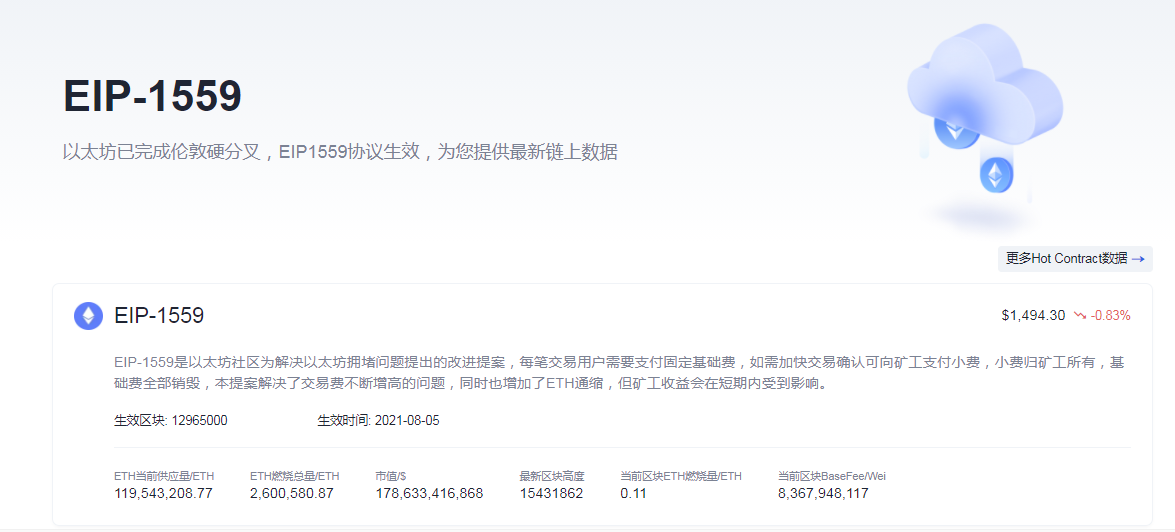Screen dimensions: 1175x532
Task: Click the Ethereum logo beside the EIP-1559 card title
Action: pos(88,316)
